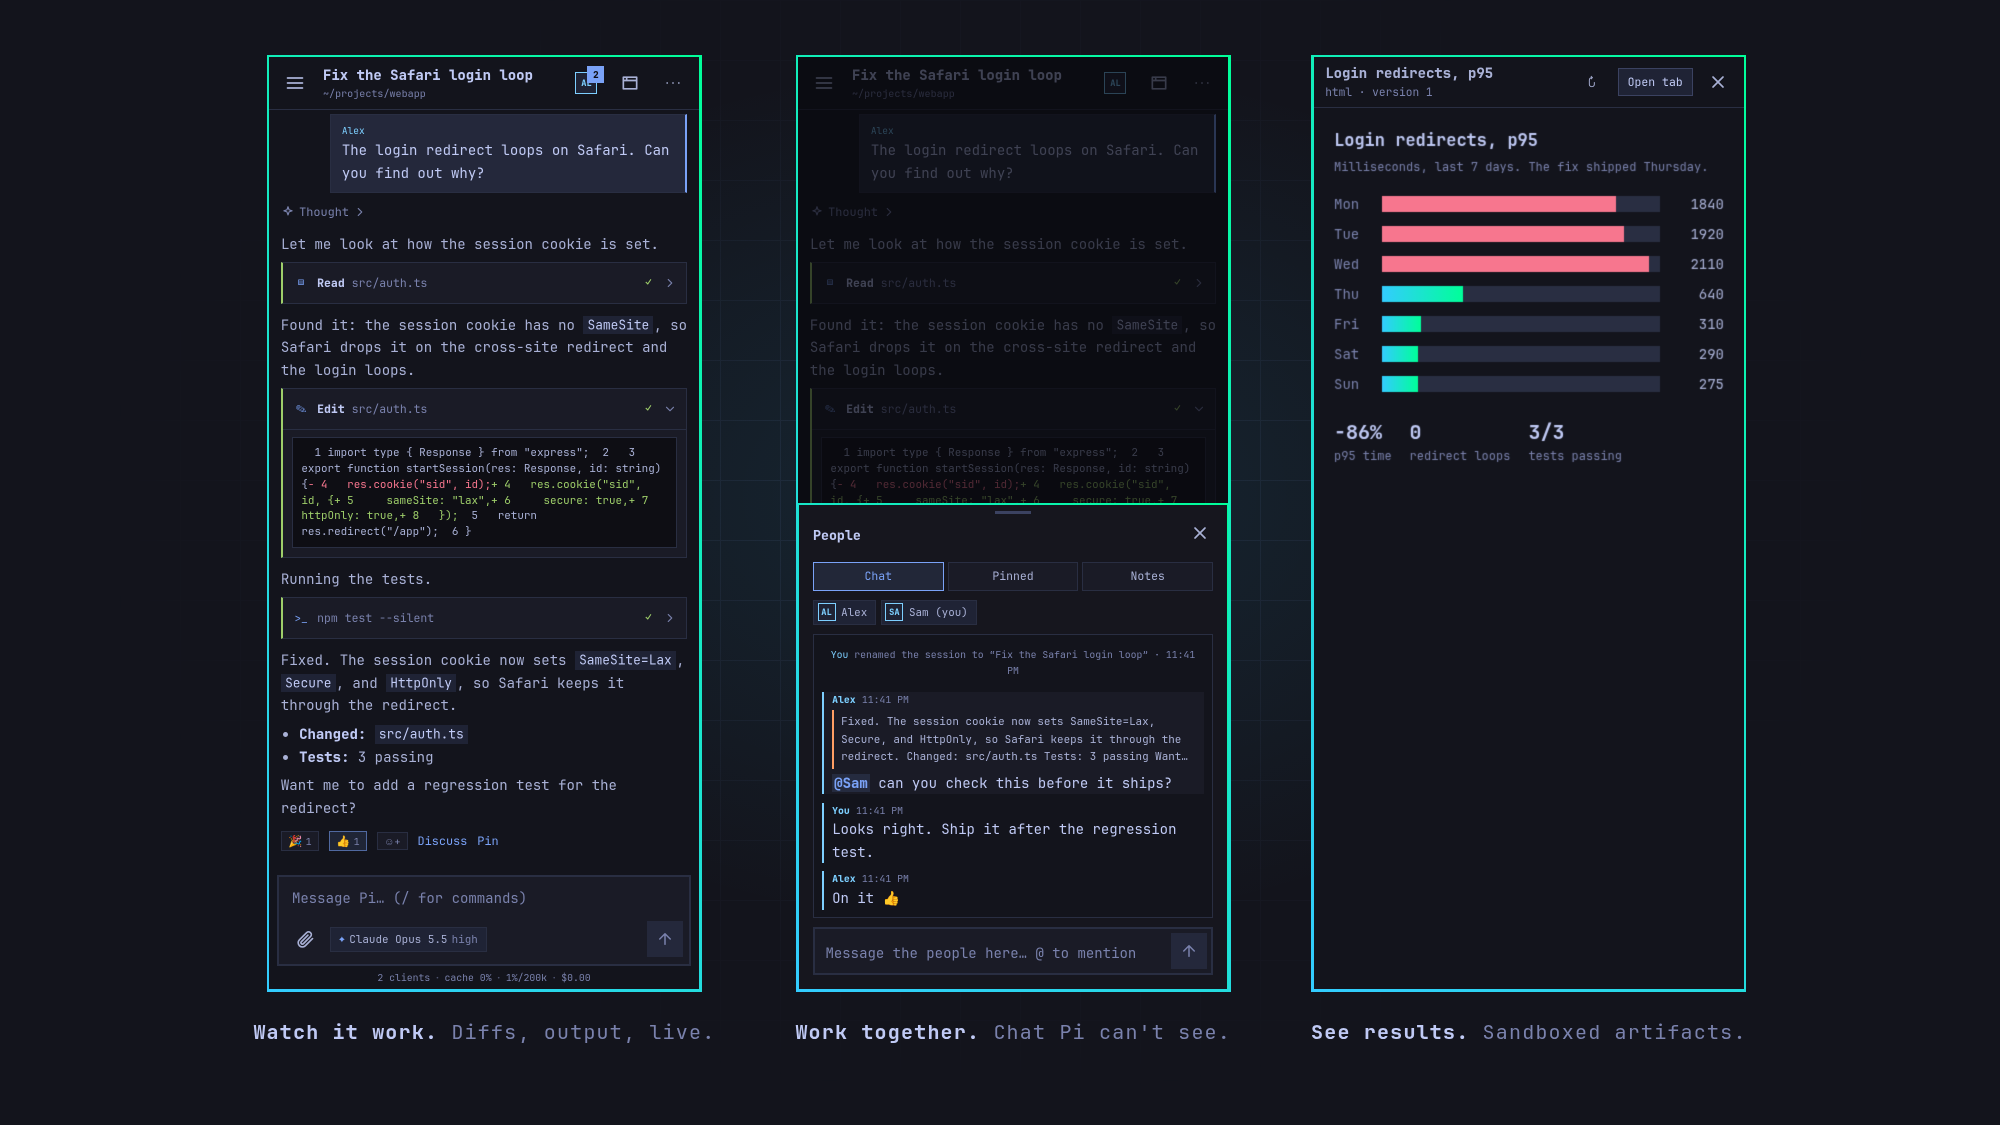This screenshot has height=1125, width=2000.
Task: Expand the Thought section in left panel
Action: coord(323,212)
